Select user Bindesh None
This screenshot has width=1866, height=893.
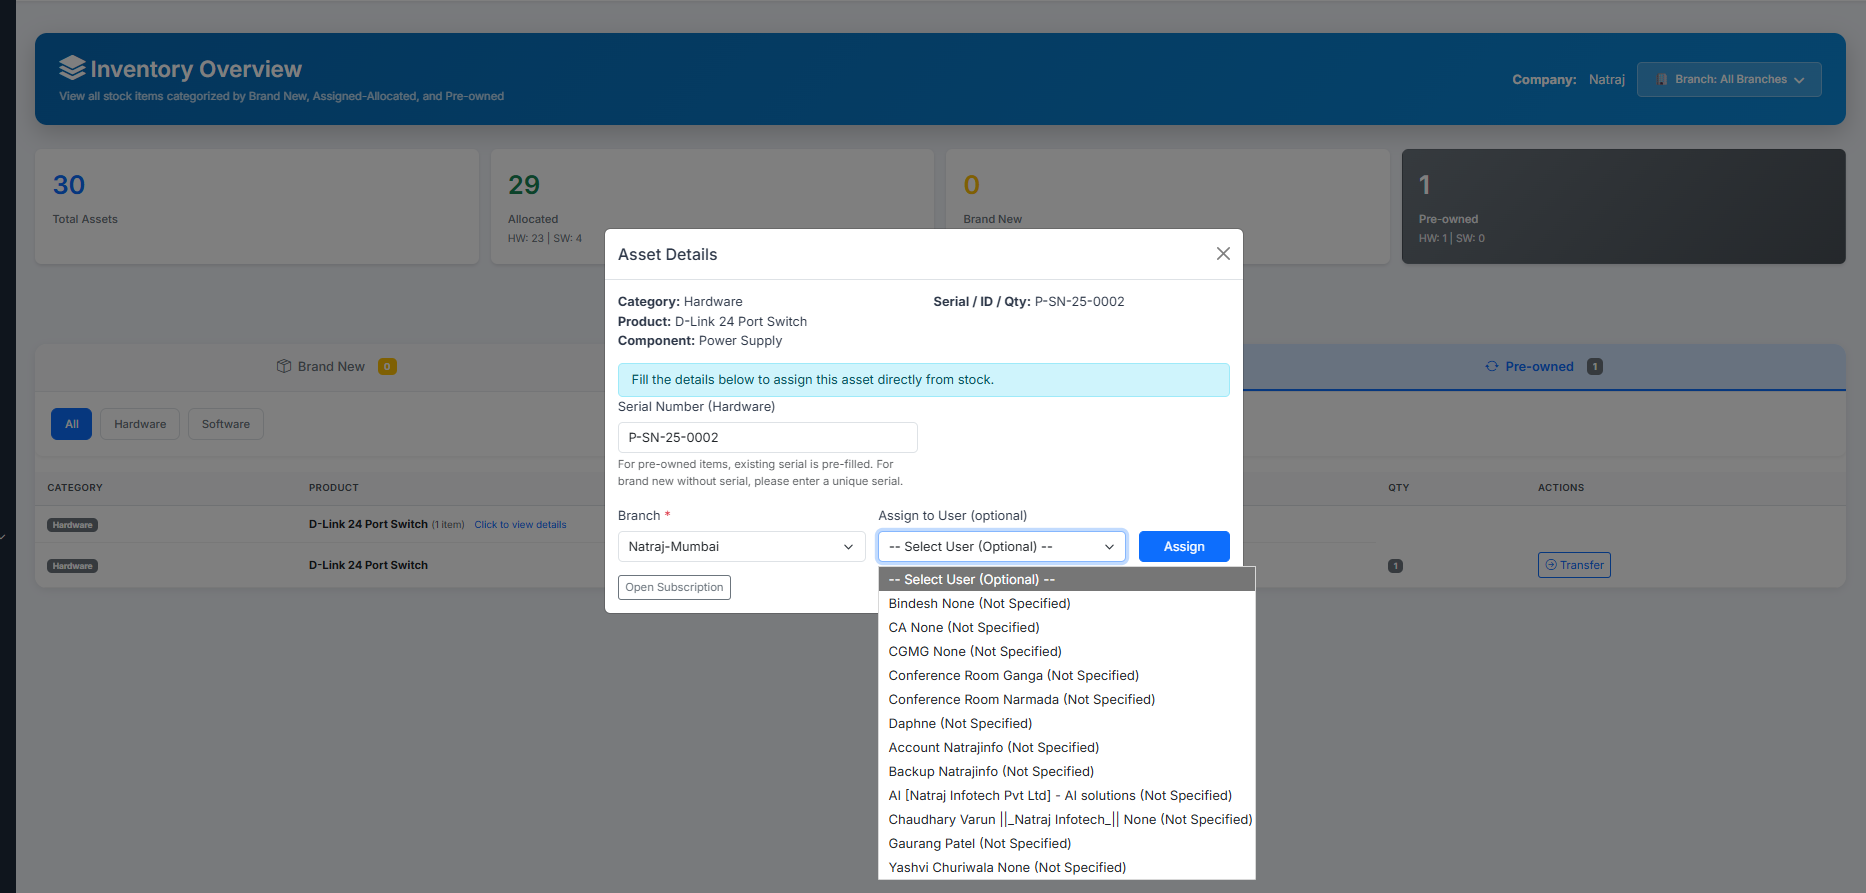1067,604
